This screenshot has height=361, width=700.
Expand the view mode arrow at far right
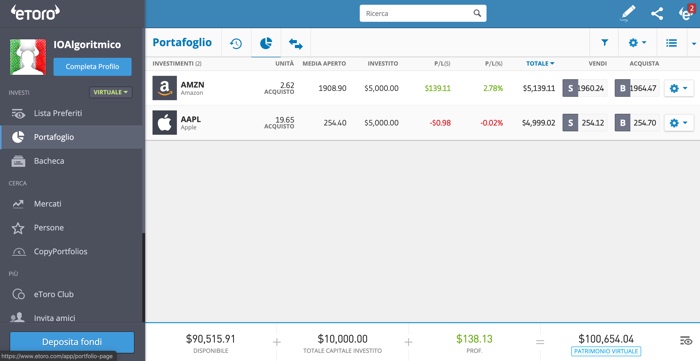coord(694,43)
